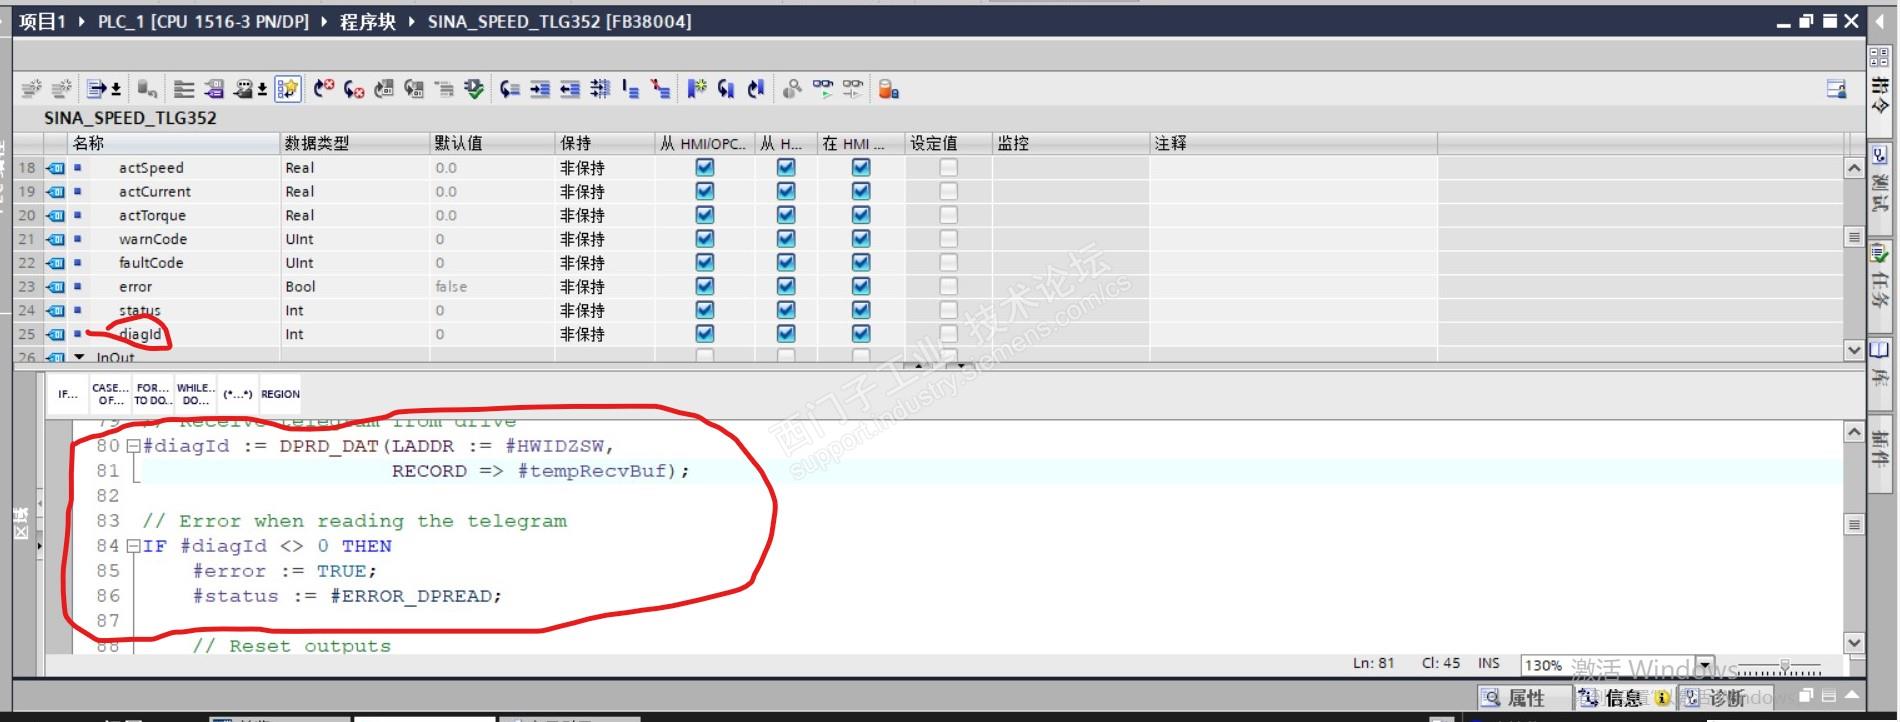Insert a CASE OF statement template
Image resolution: width=1900 pixels, height=722 pixels.
click(110, 394)
